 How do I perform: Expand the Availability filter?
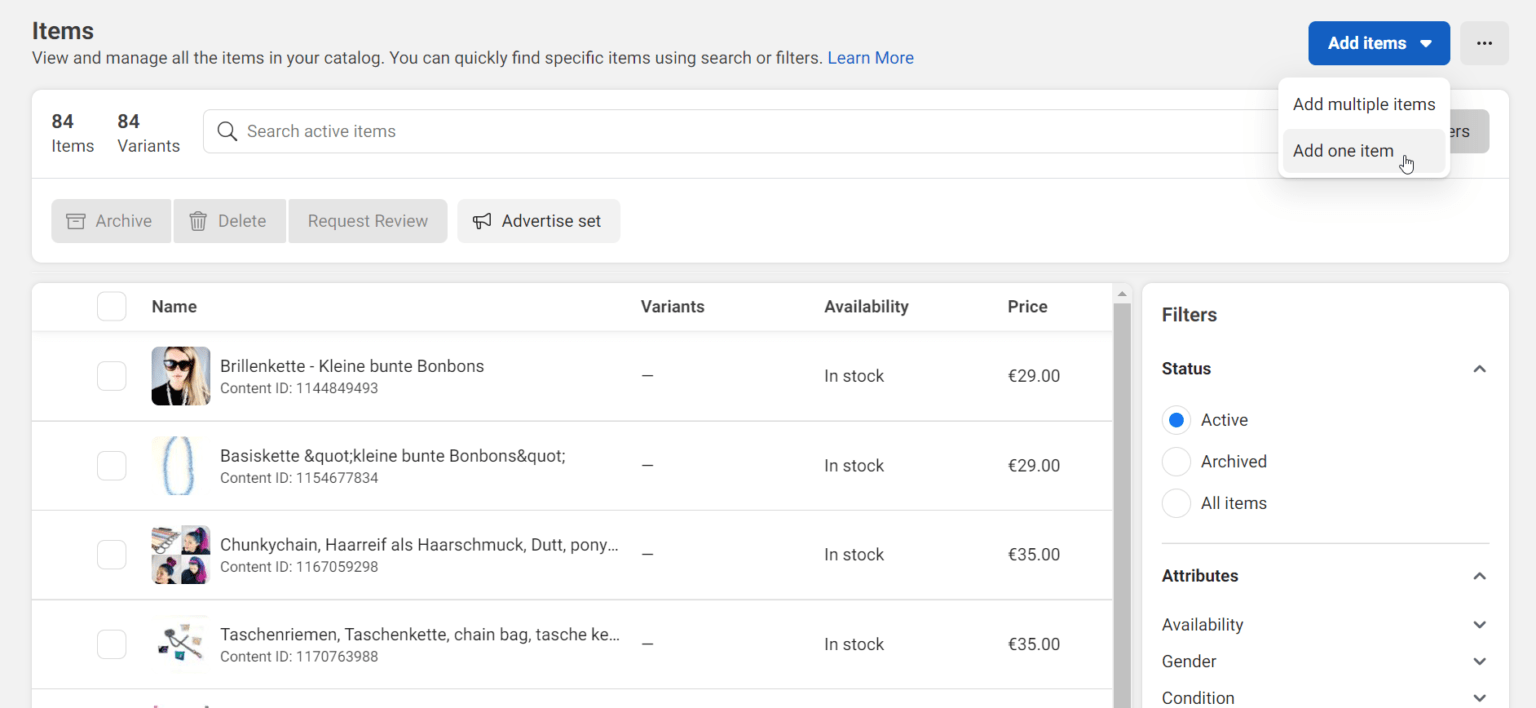pos(1479,625)
